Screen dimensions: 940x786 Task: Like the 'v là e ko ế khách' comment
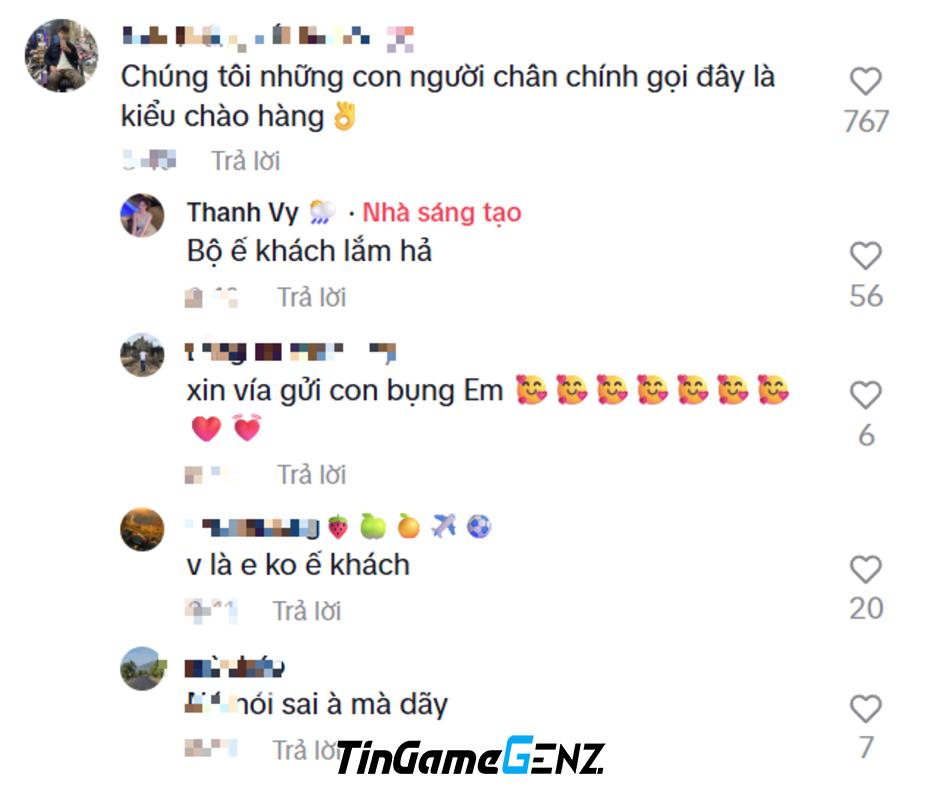click(x=866, y=570)
